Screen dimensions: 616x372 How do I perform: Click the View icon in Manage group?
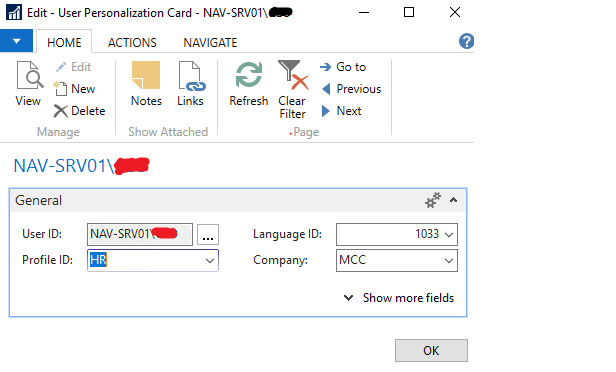[x=29, y=75]
